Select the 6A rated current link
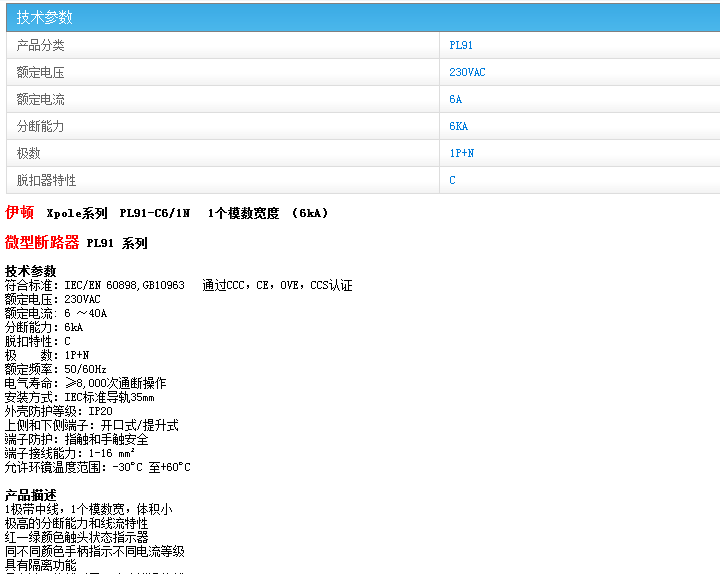Viewport: 720px width, 574px height. (x=455, y=99)
